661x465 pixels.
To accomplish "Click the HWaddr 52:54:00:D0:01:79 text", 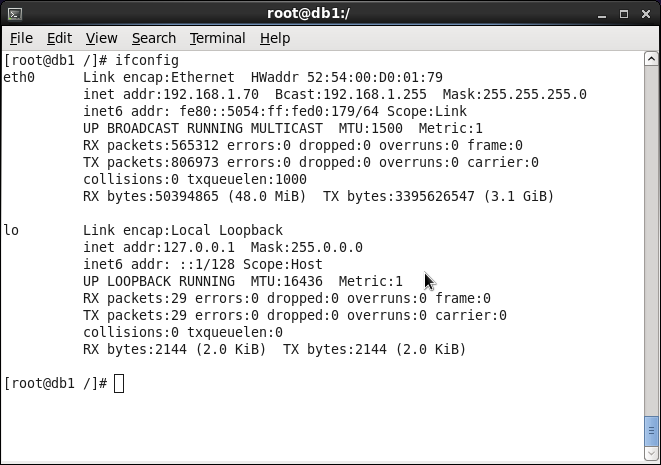I will point(347,78).
